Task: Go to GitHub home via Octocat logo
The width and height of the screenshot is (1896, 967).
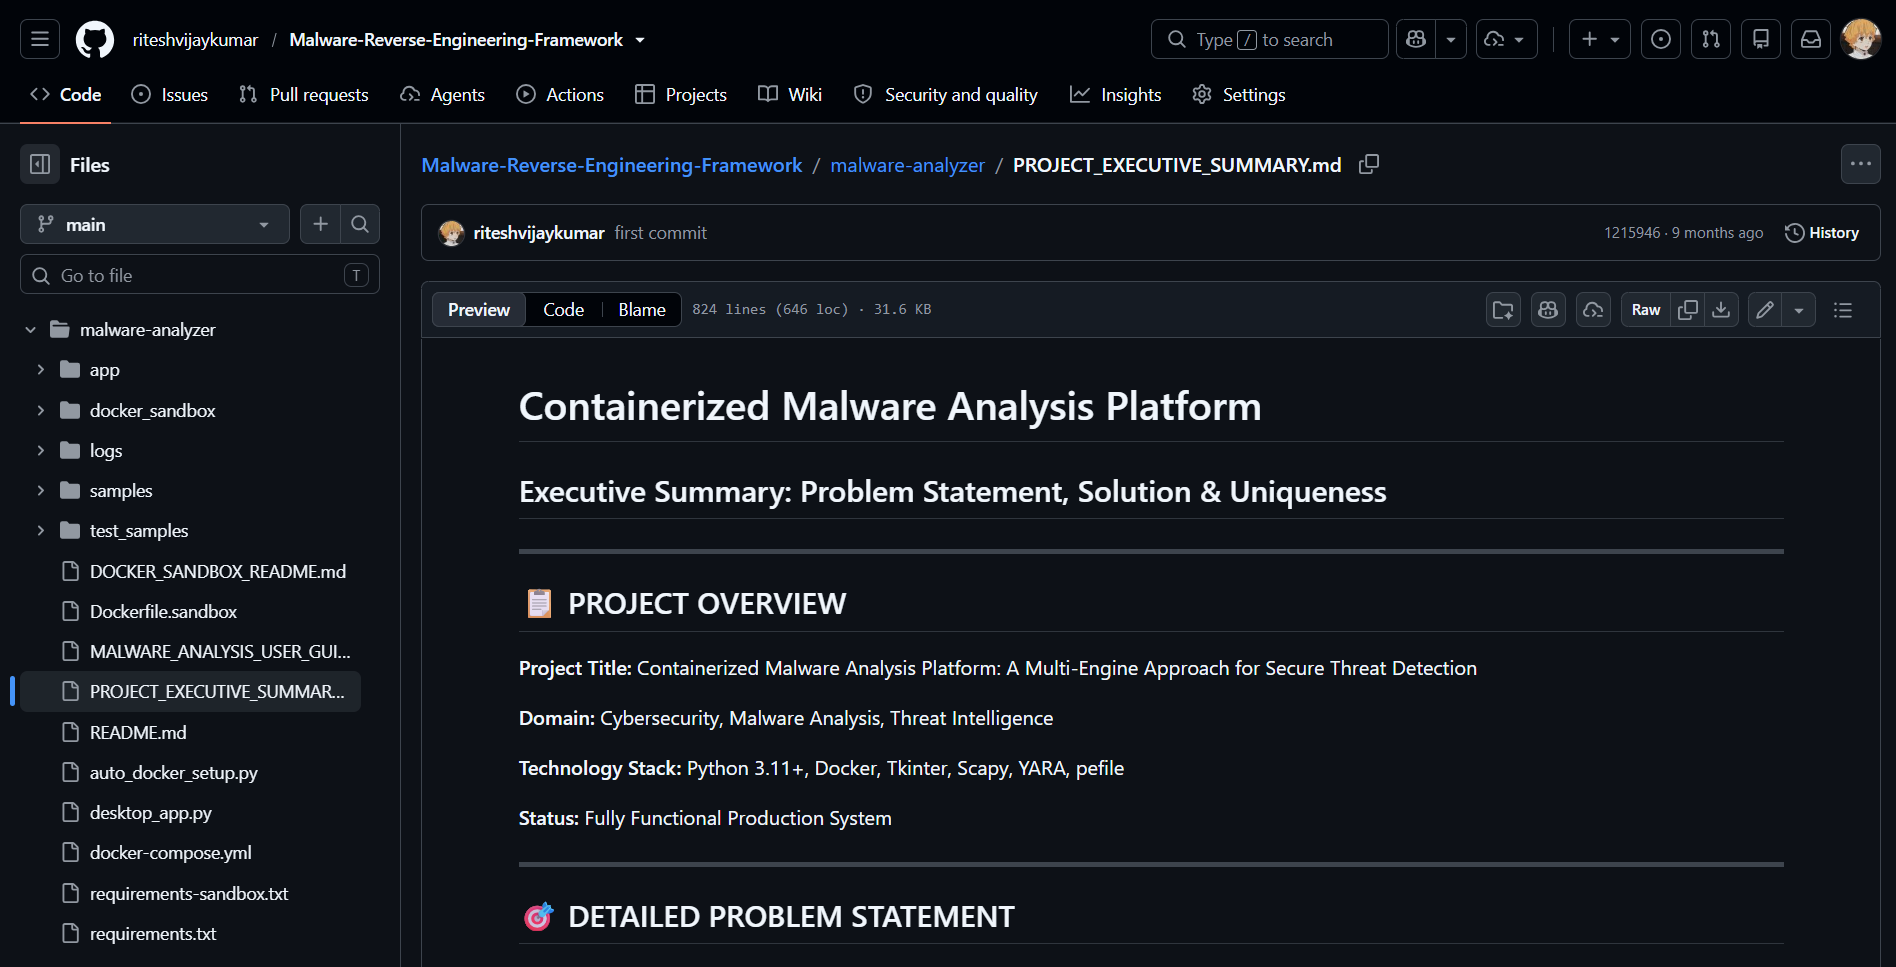Action: click(95, 39)
